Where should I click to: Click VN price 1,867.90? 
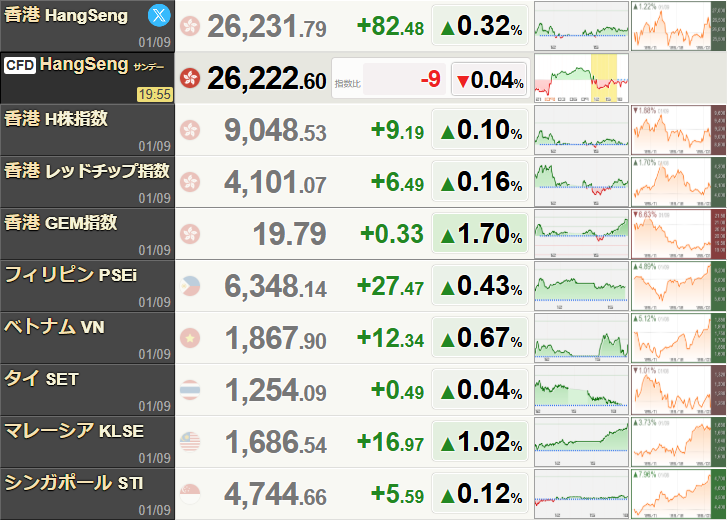tap(276, 339)
